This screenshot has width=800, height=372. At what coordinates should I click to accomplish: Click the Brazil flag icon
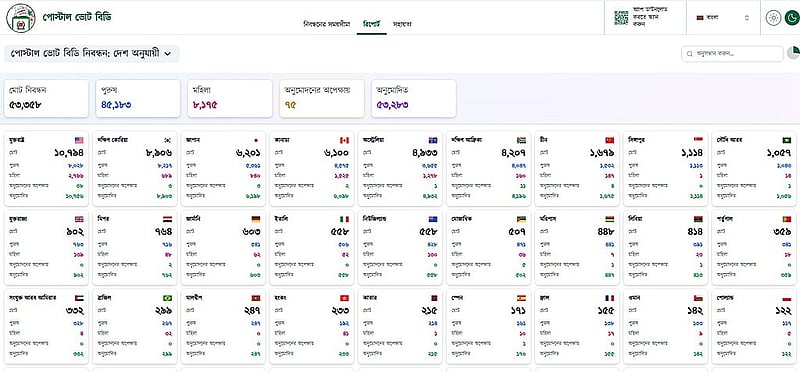point(168,298)
